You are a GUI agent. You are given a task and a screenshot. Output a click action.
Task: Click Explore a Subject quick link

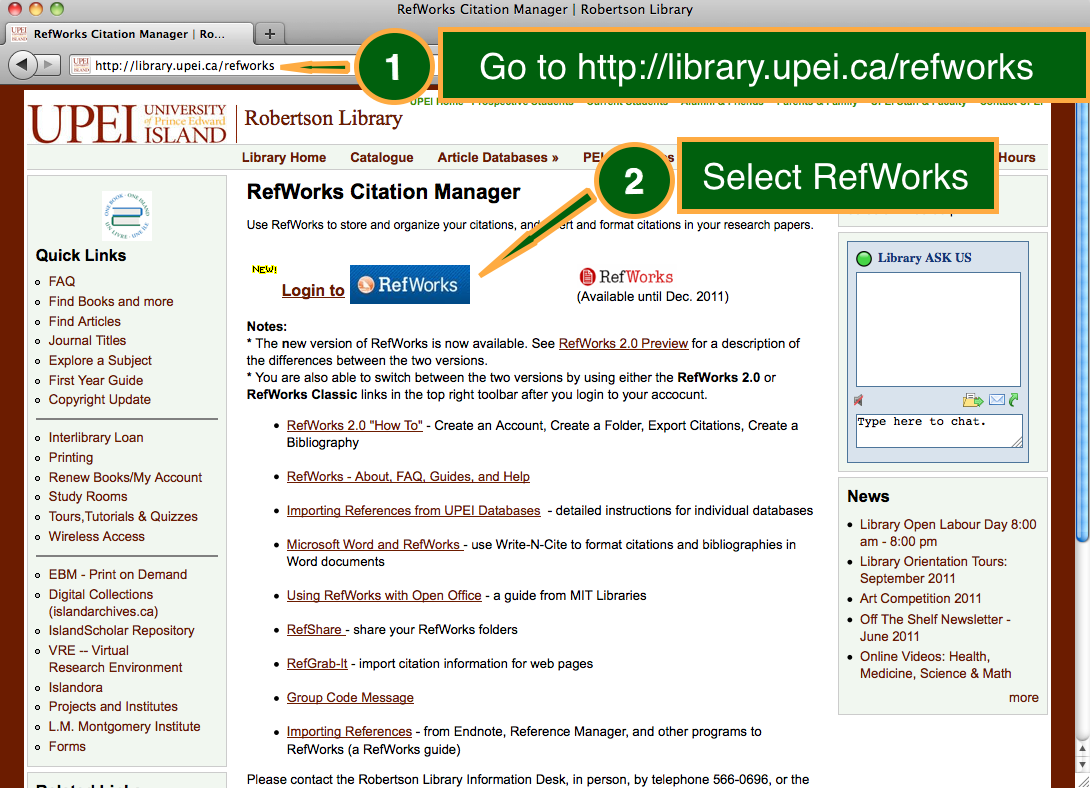tap(100, 361)
